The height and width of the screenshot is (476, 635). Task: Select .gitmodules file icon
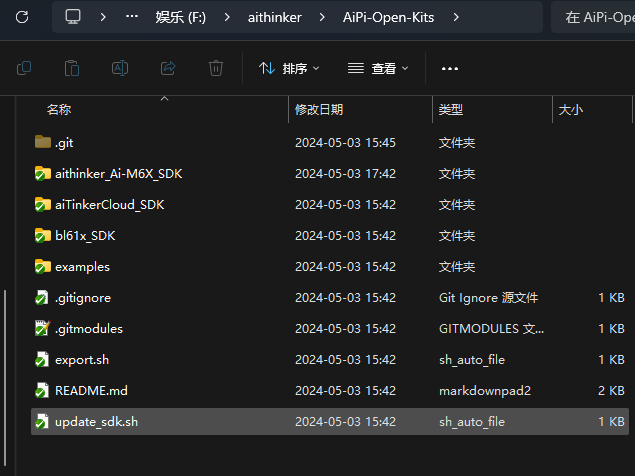click(x=42, y=329)
